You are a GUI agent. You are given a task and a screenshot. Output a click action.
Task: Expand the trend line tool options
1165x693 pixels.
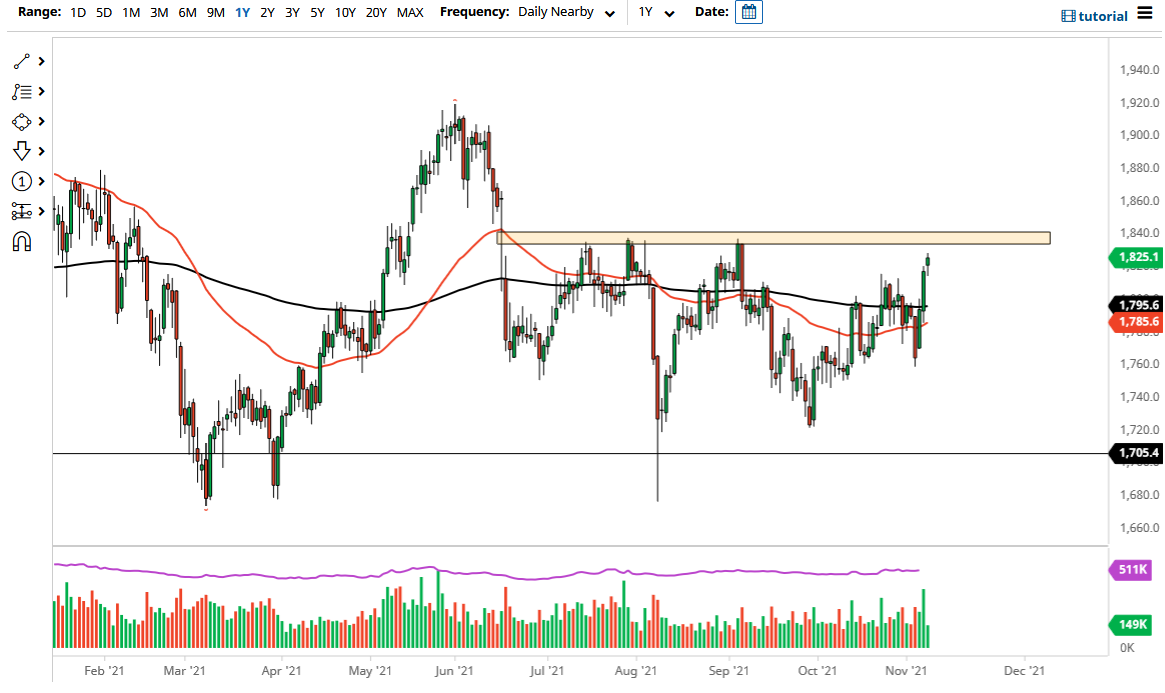pos(42,62)
